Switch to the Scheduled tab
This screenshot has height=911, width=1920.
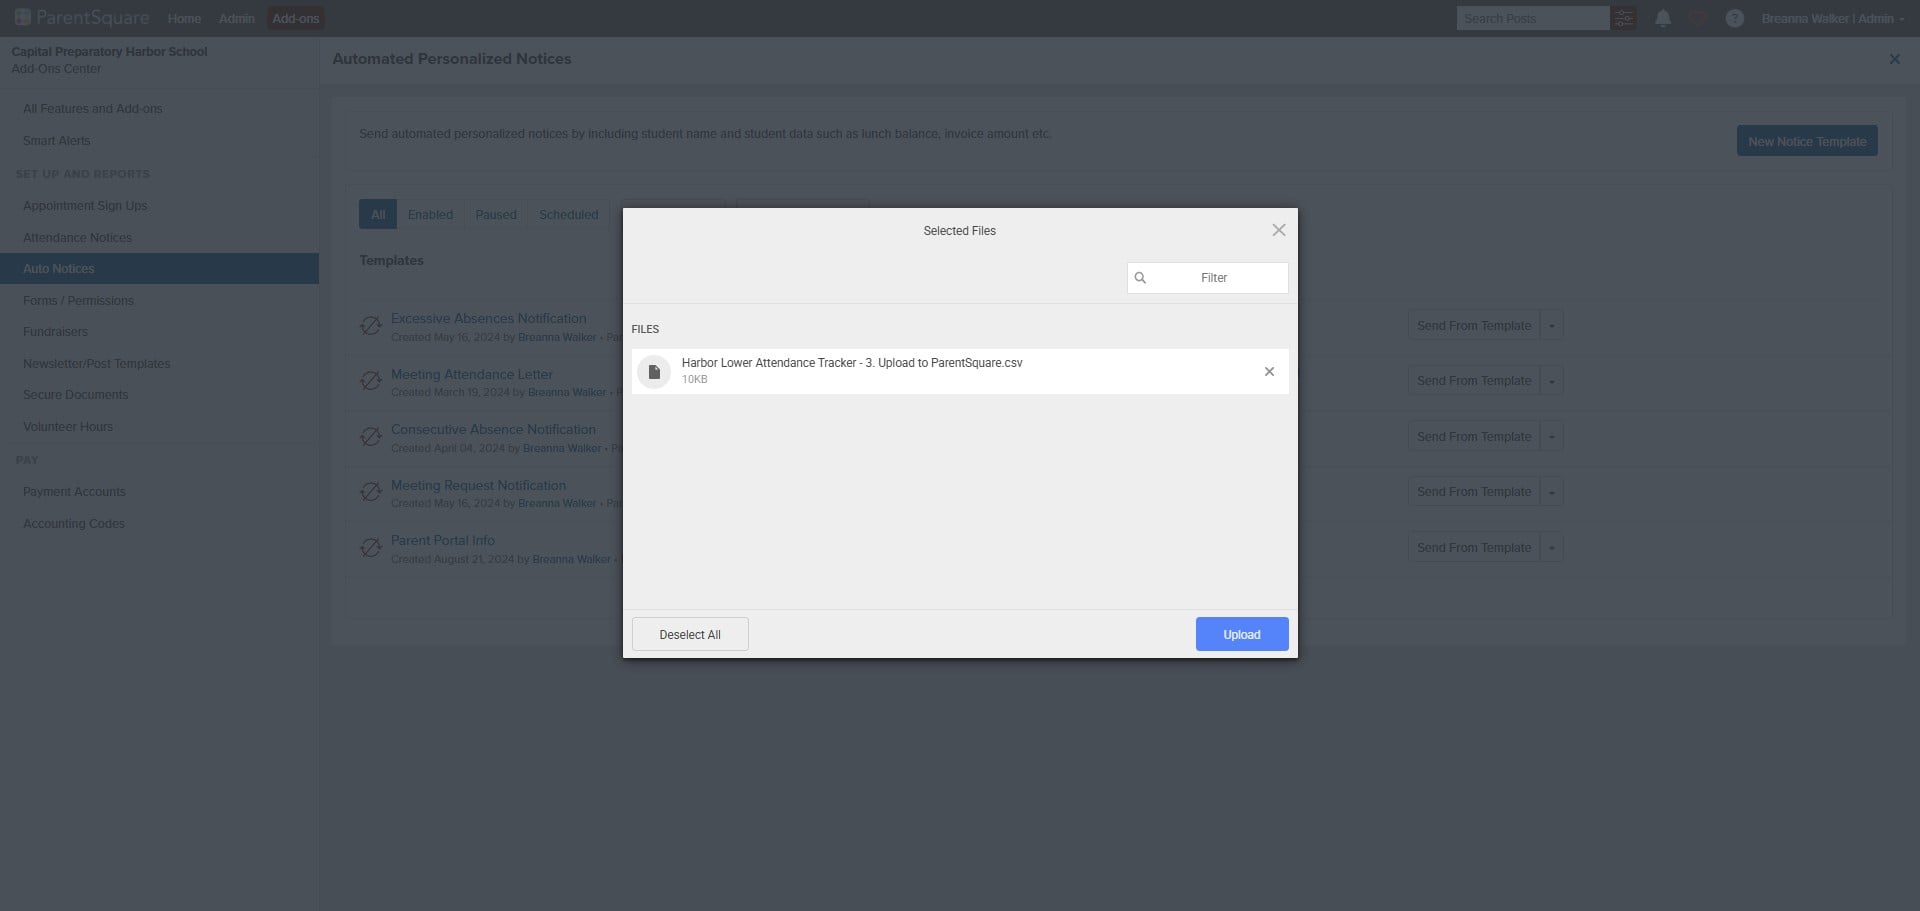568,214
